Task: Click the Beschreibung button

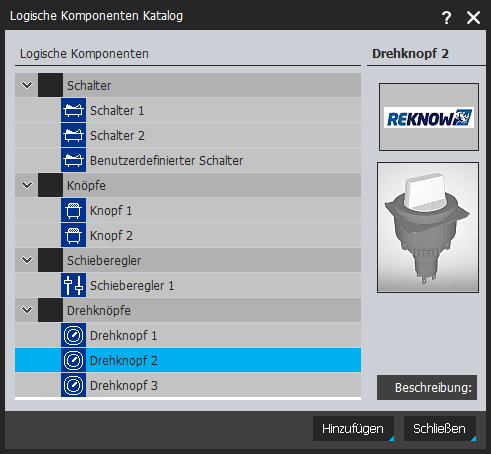Action: (427, 388)
